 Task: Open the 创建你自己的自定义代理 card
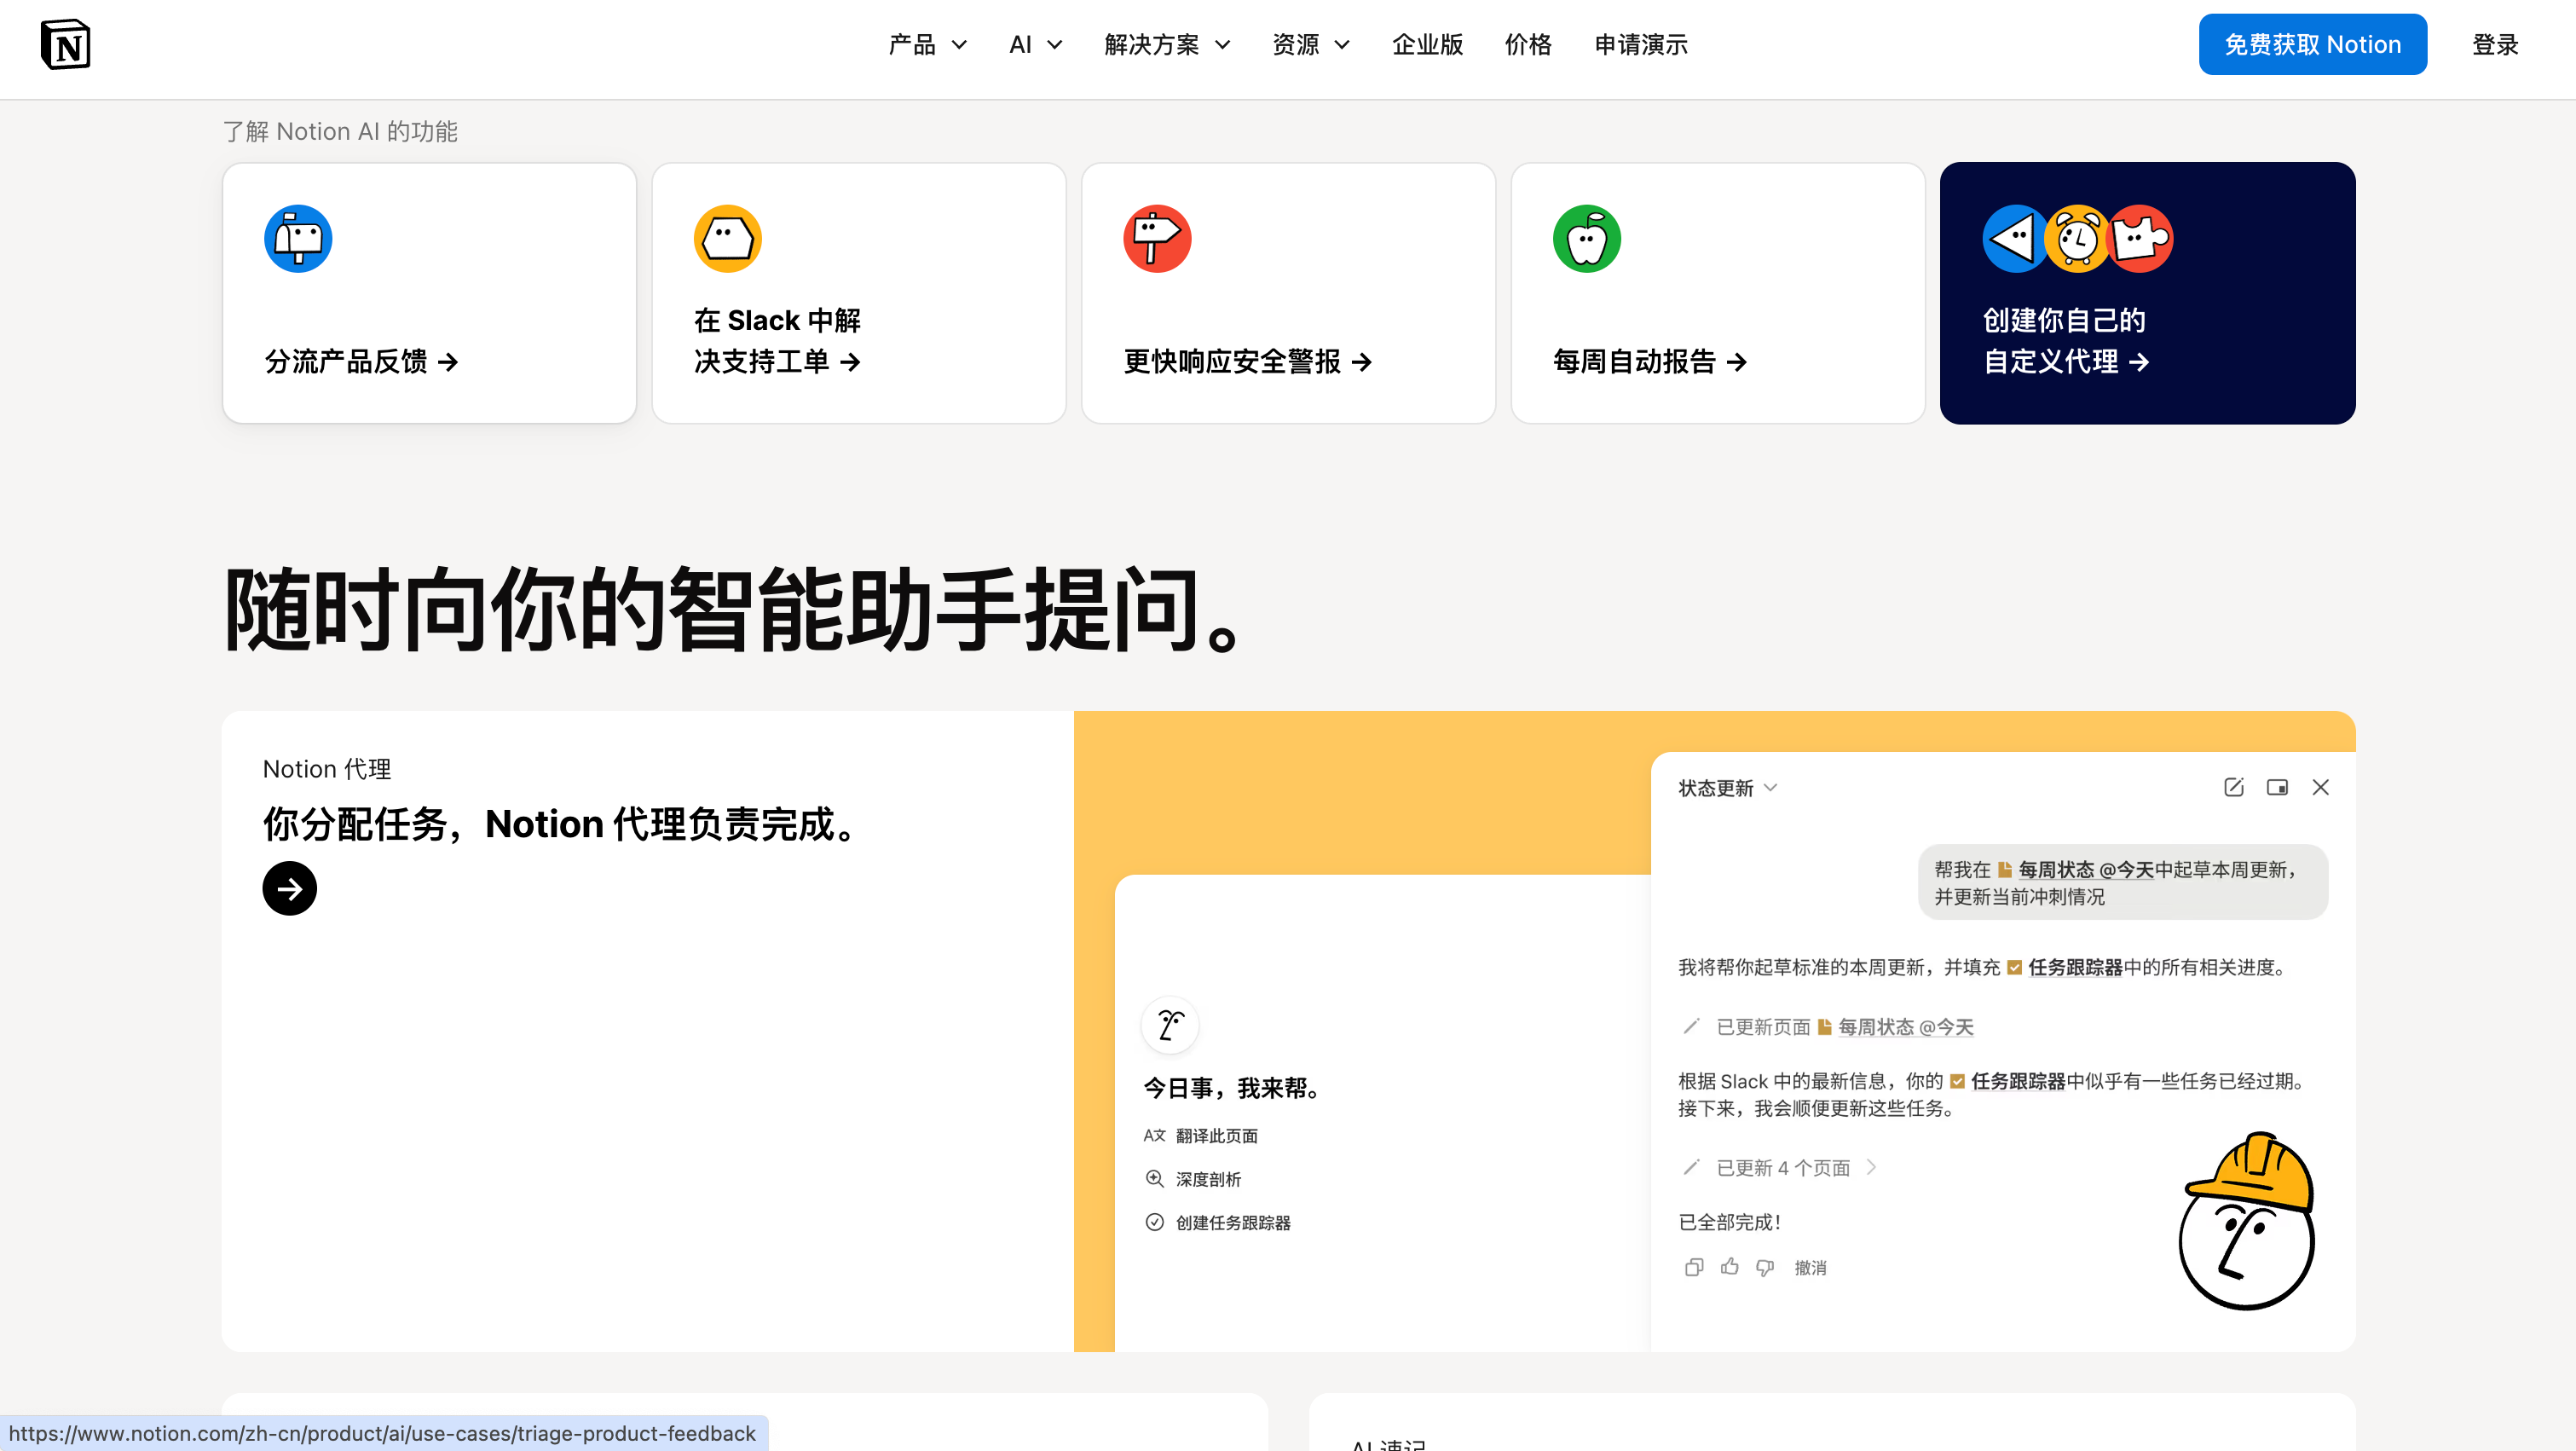pyautogui.click(x=2147, y=293)
